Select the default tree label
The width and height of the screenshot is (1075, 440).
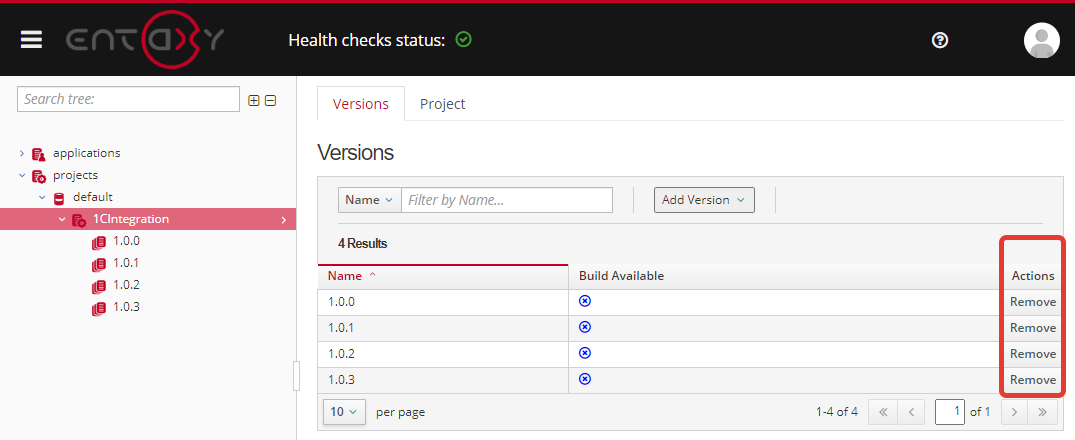(x=93, y=197)
